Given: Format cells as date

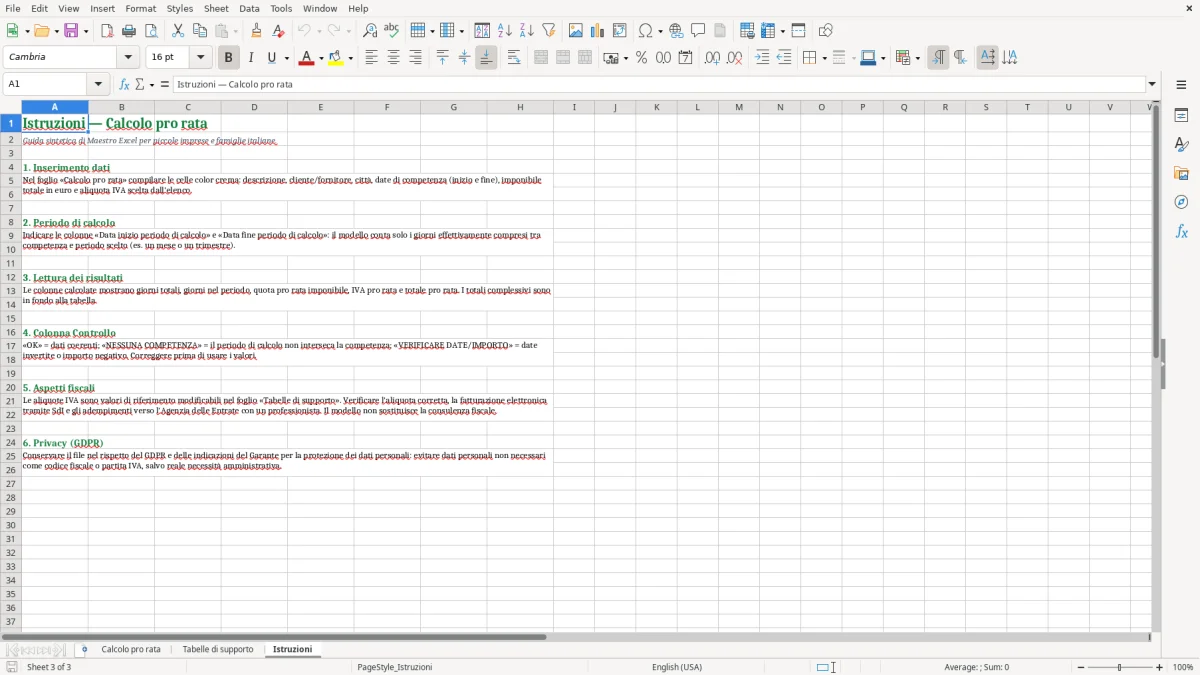Looking at the screenshot, I should pos(685,58).
